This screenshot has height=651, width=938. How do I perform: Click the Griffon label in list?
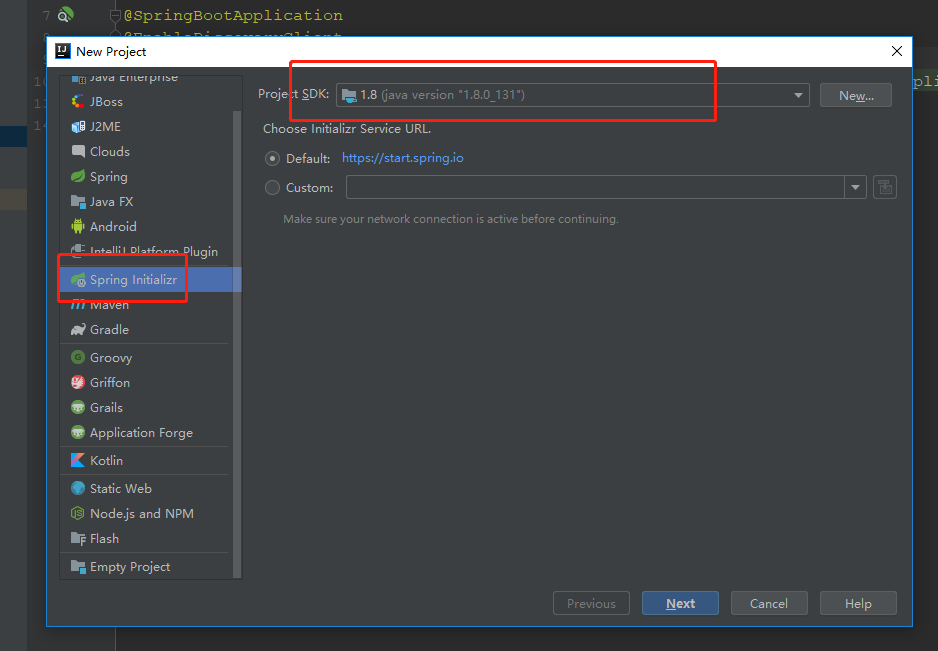coord(109,382)
